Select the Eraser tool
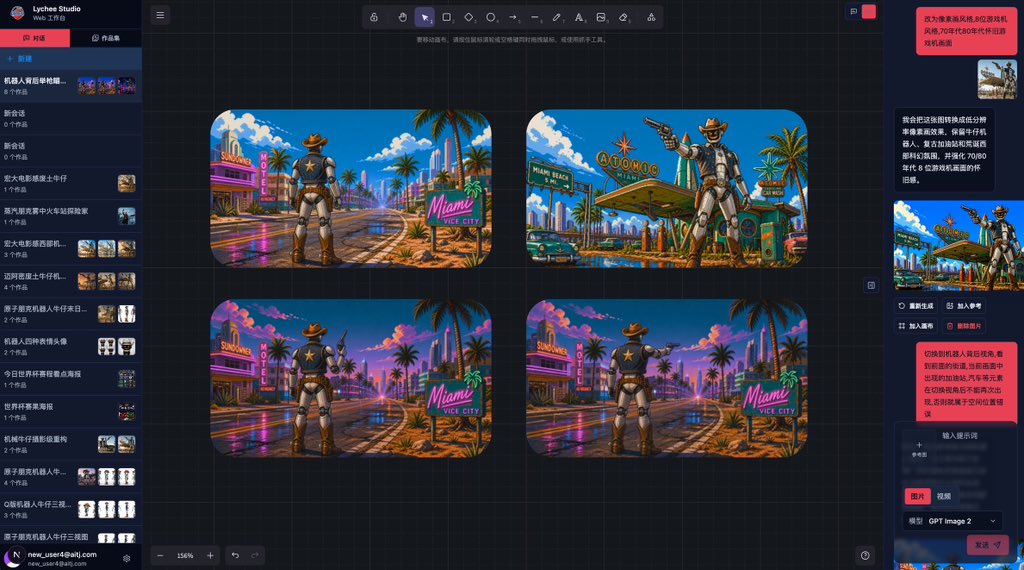The image size is (1024, 570). 623,17
